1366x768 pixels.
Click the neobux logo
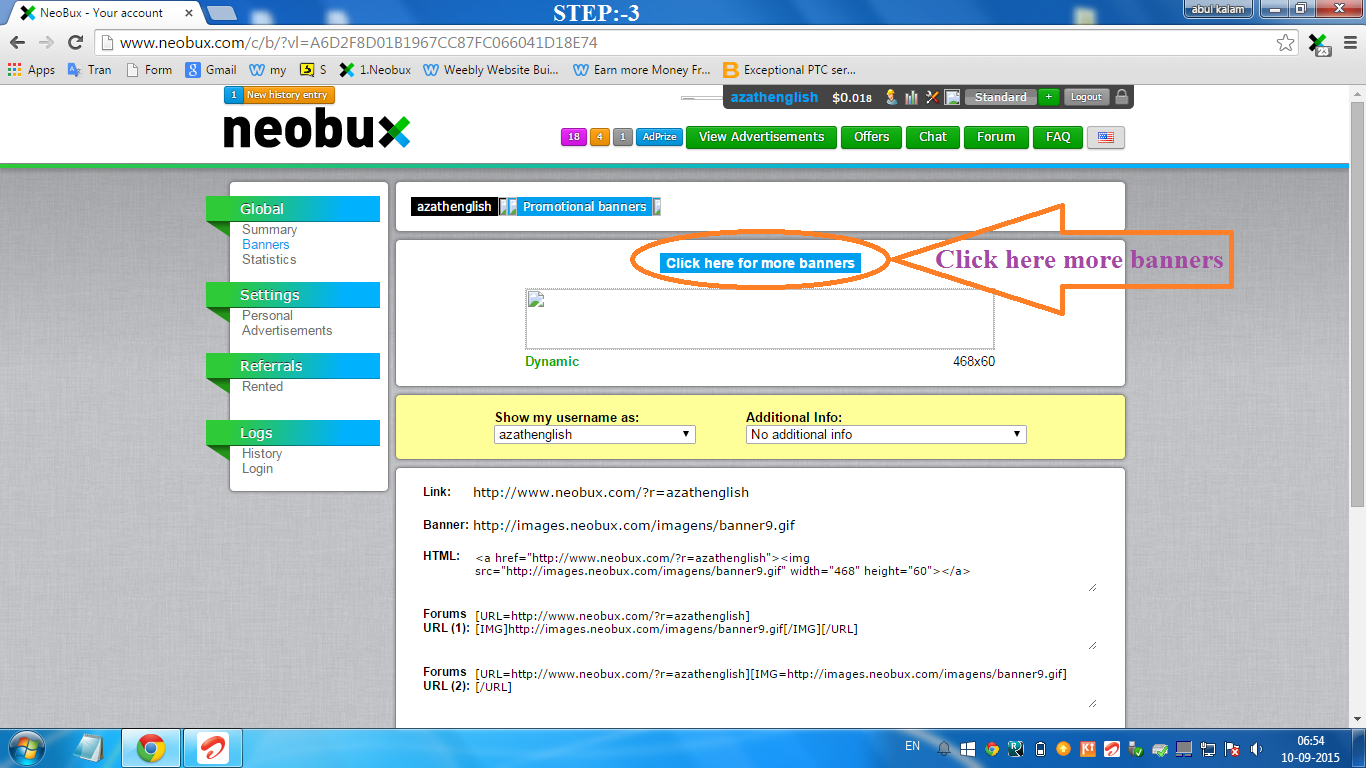tap(317, 129)
